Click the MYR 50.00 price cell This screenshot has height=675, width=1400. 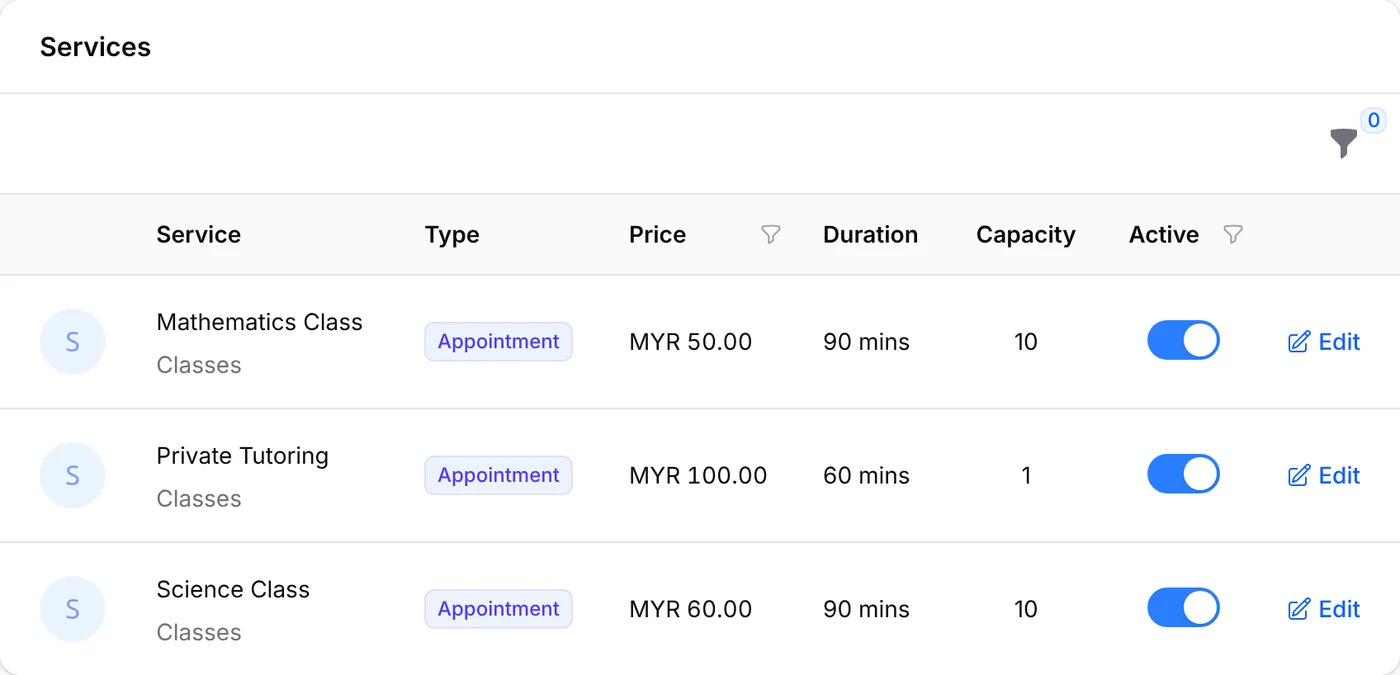(x=690, y=342)
